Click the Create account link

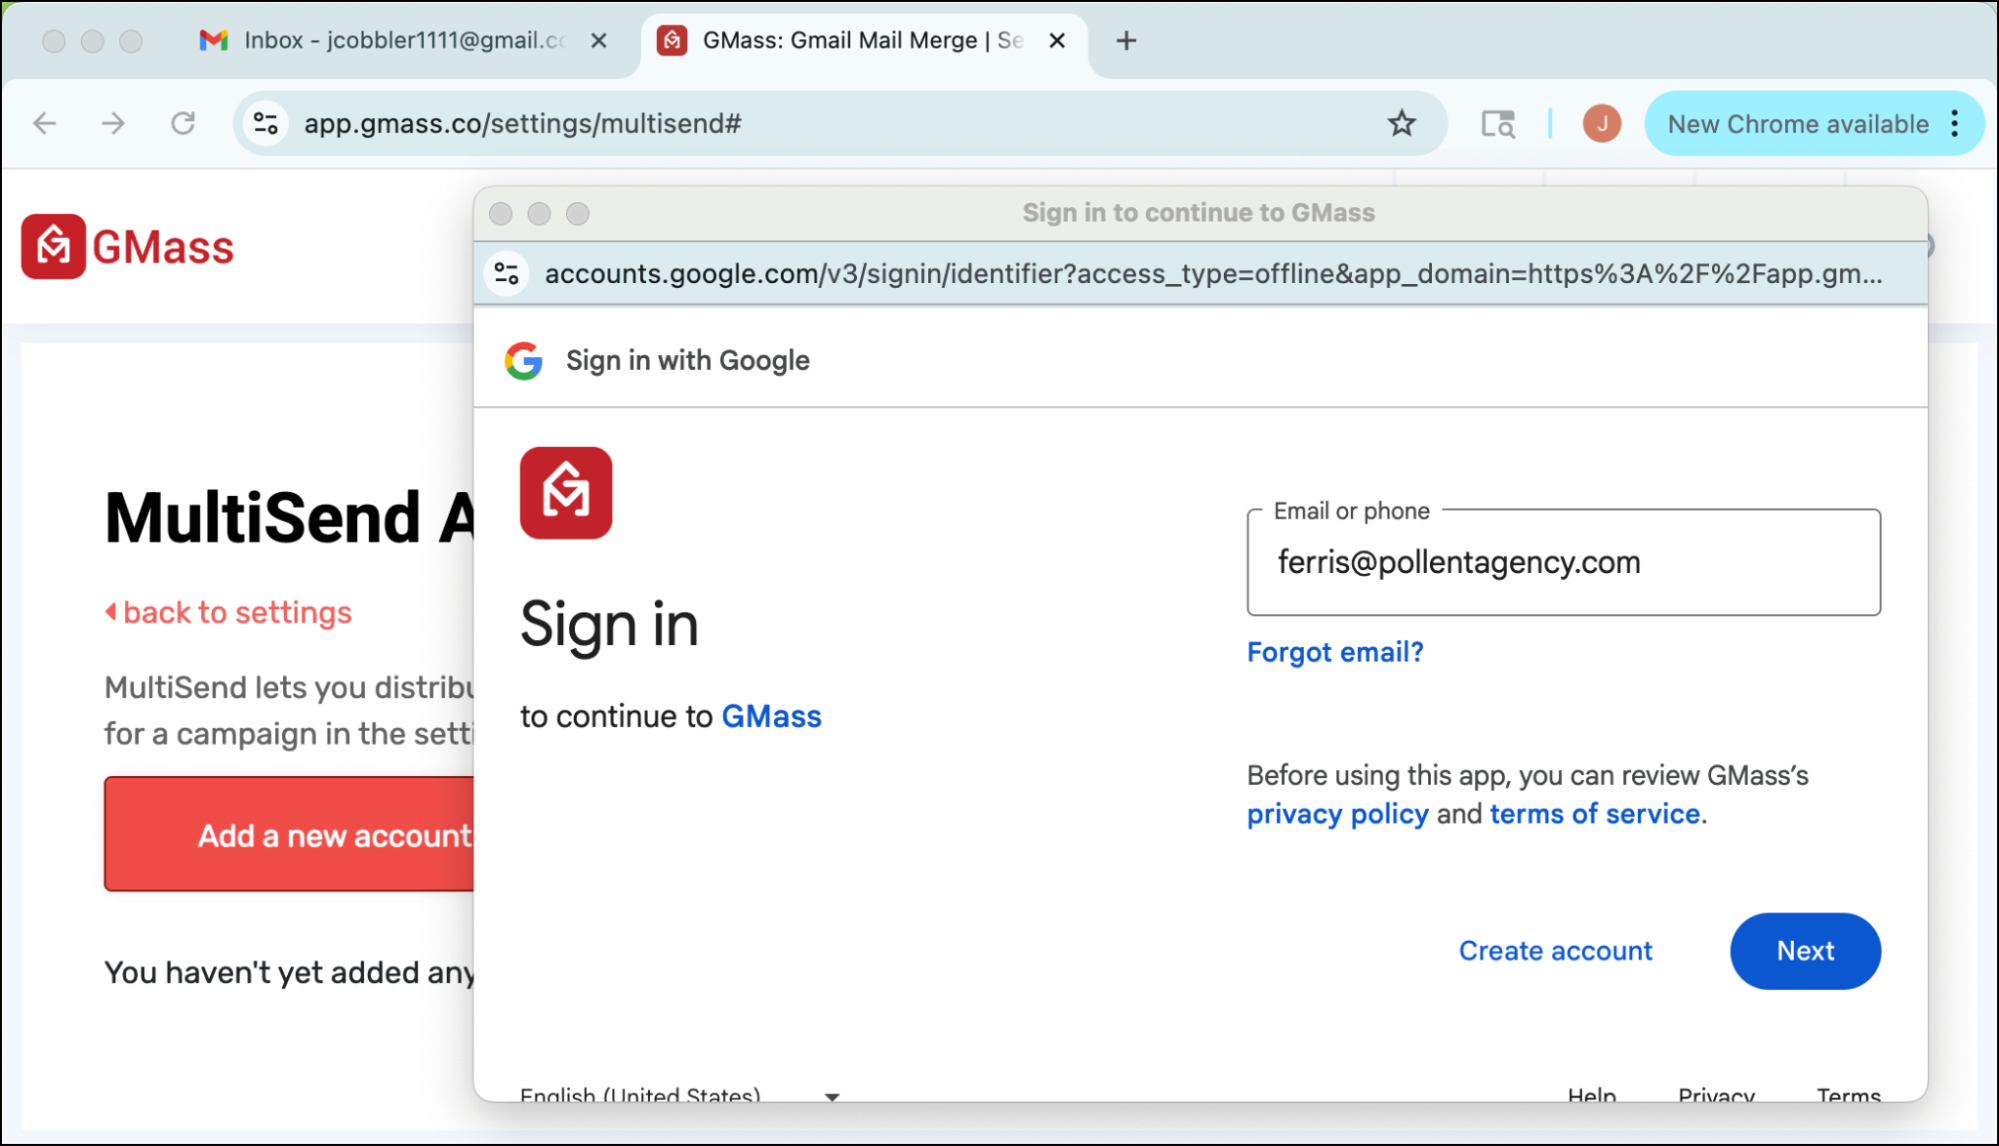tap(1555, 950)
